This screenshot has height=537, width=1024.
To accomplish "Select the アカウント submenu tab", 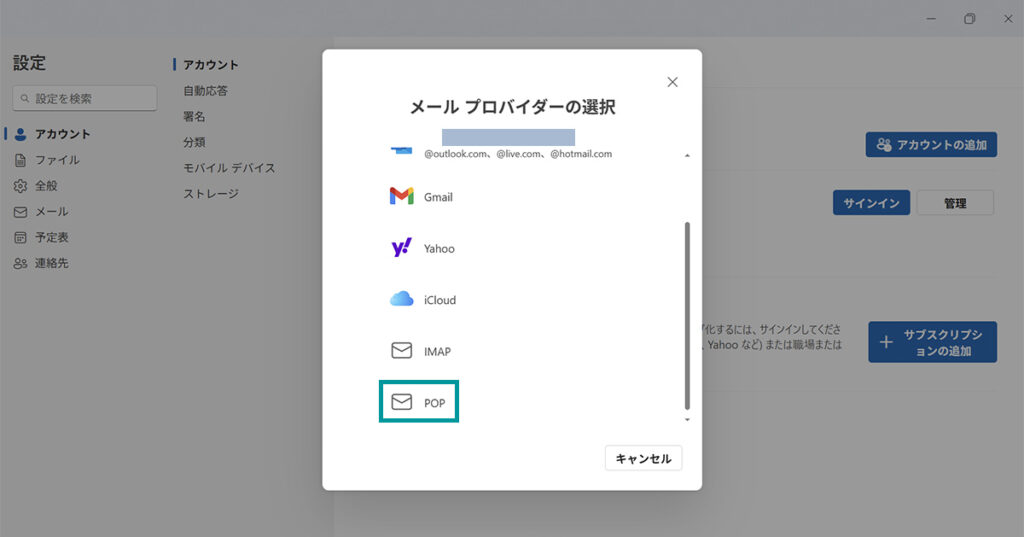I will (x=210, y=65).
